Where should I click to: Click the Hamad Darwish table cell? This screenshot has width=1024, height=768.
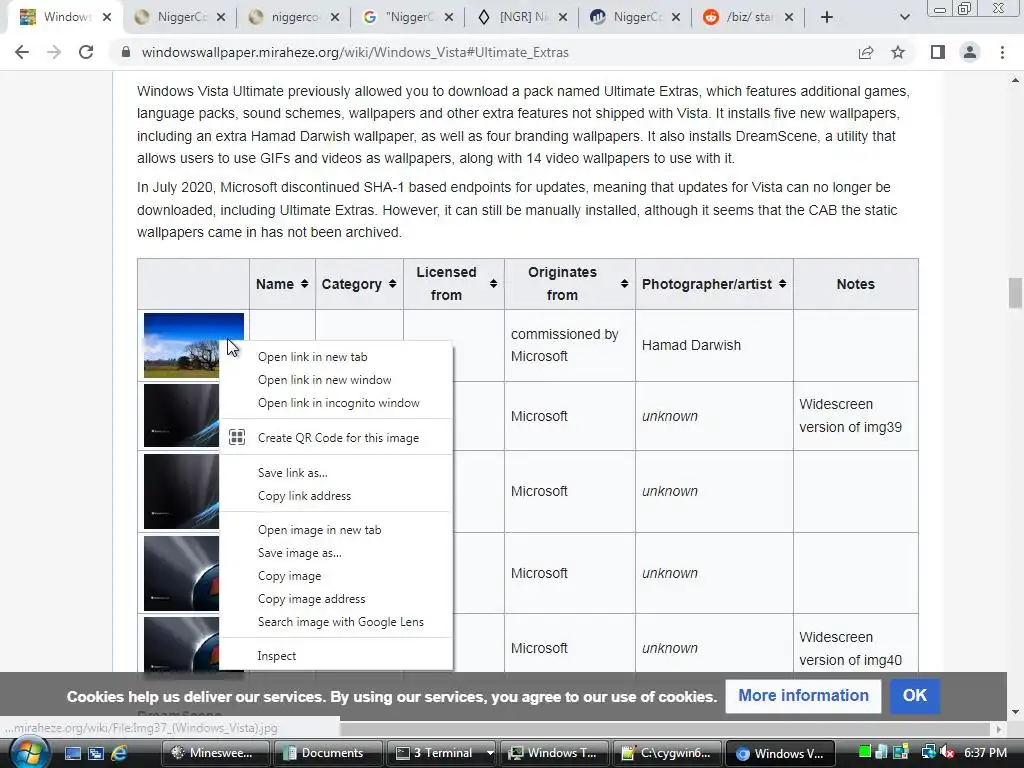click(714, 345)
